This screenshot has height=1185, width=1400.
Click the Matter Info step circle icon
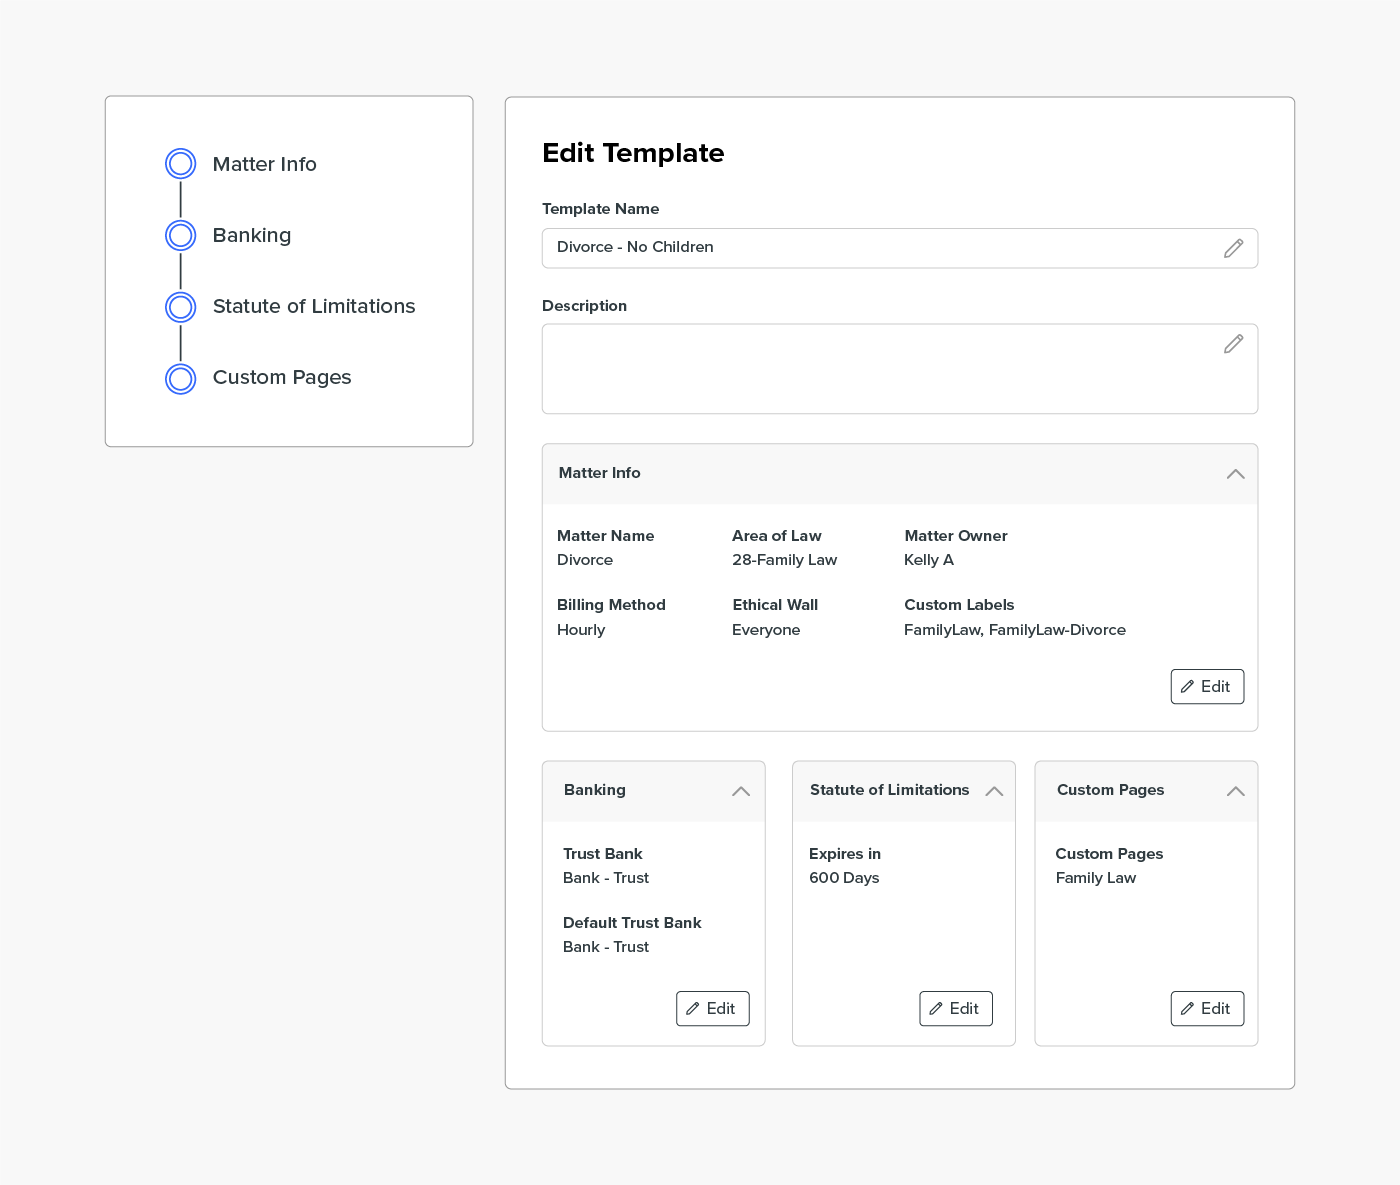tap(181, 164)
